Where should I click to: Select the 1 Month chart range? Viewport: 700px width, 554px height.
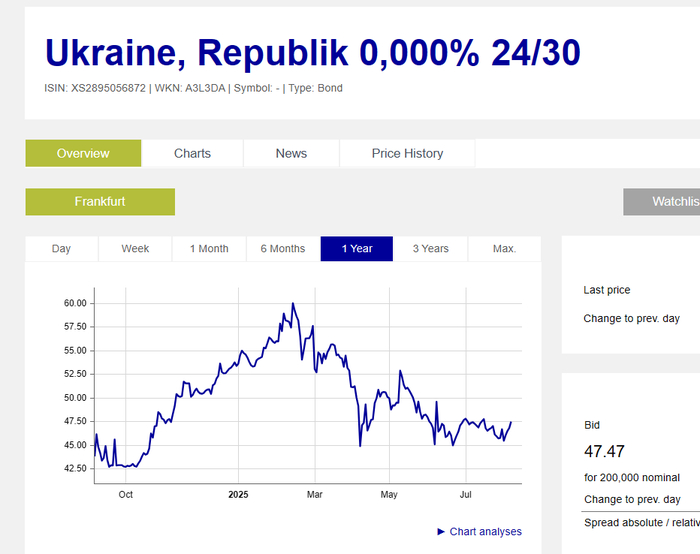[x=209, y=248]
